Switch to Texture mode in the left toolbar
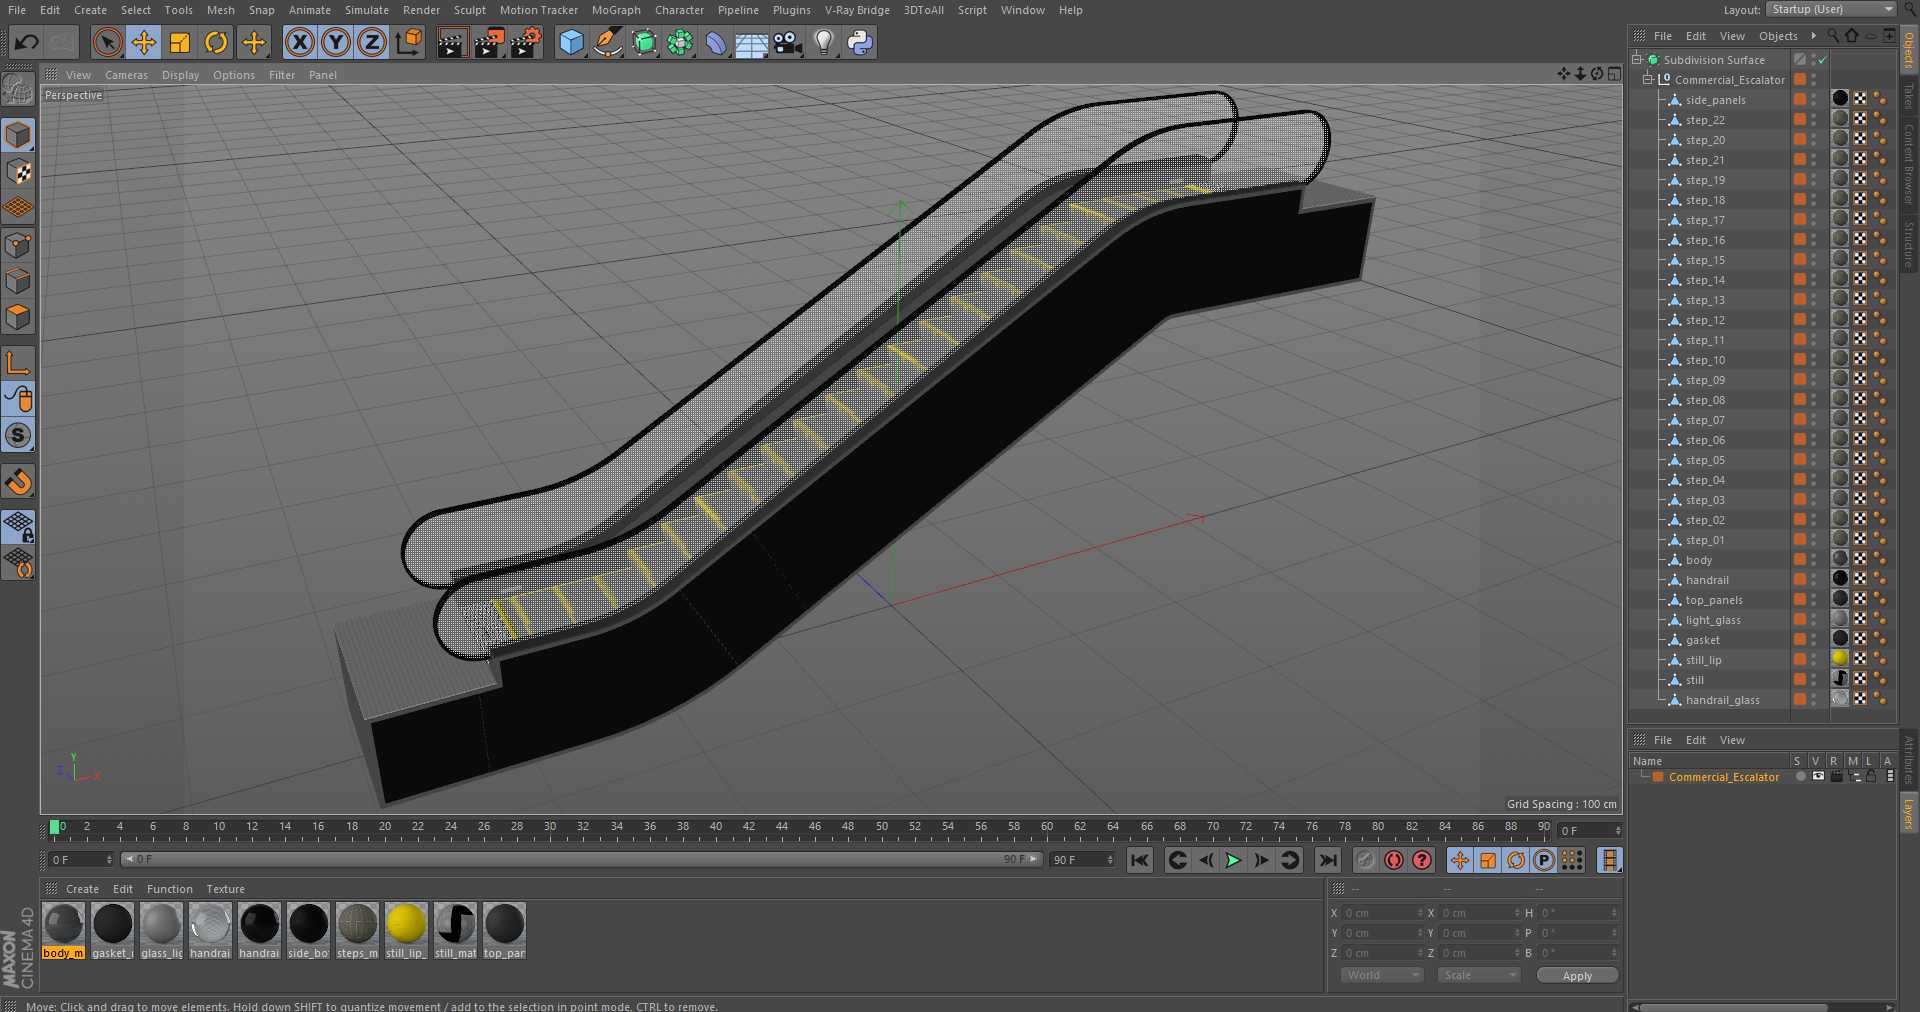The image size is (1920, 1012). pos(18,172)
